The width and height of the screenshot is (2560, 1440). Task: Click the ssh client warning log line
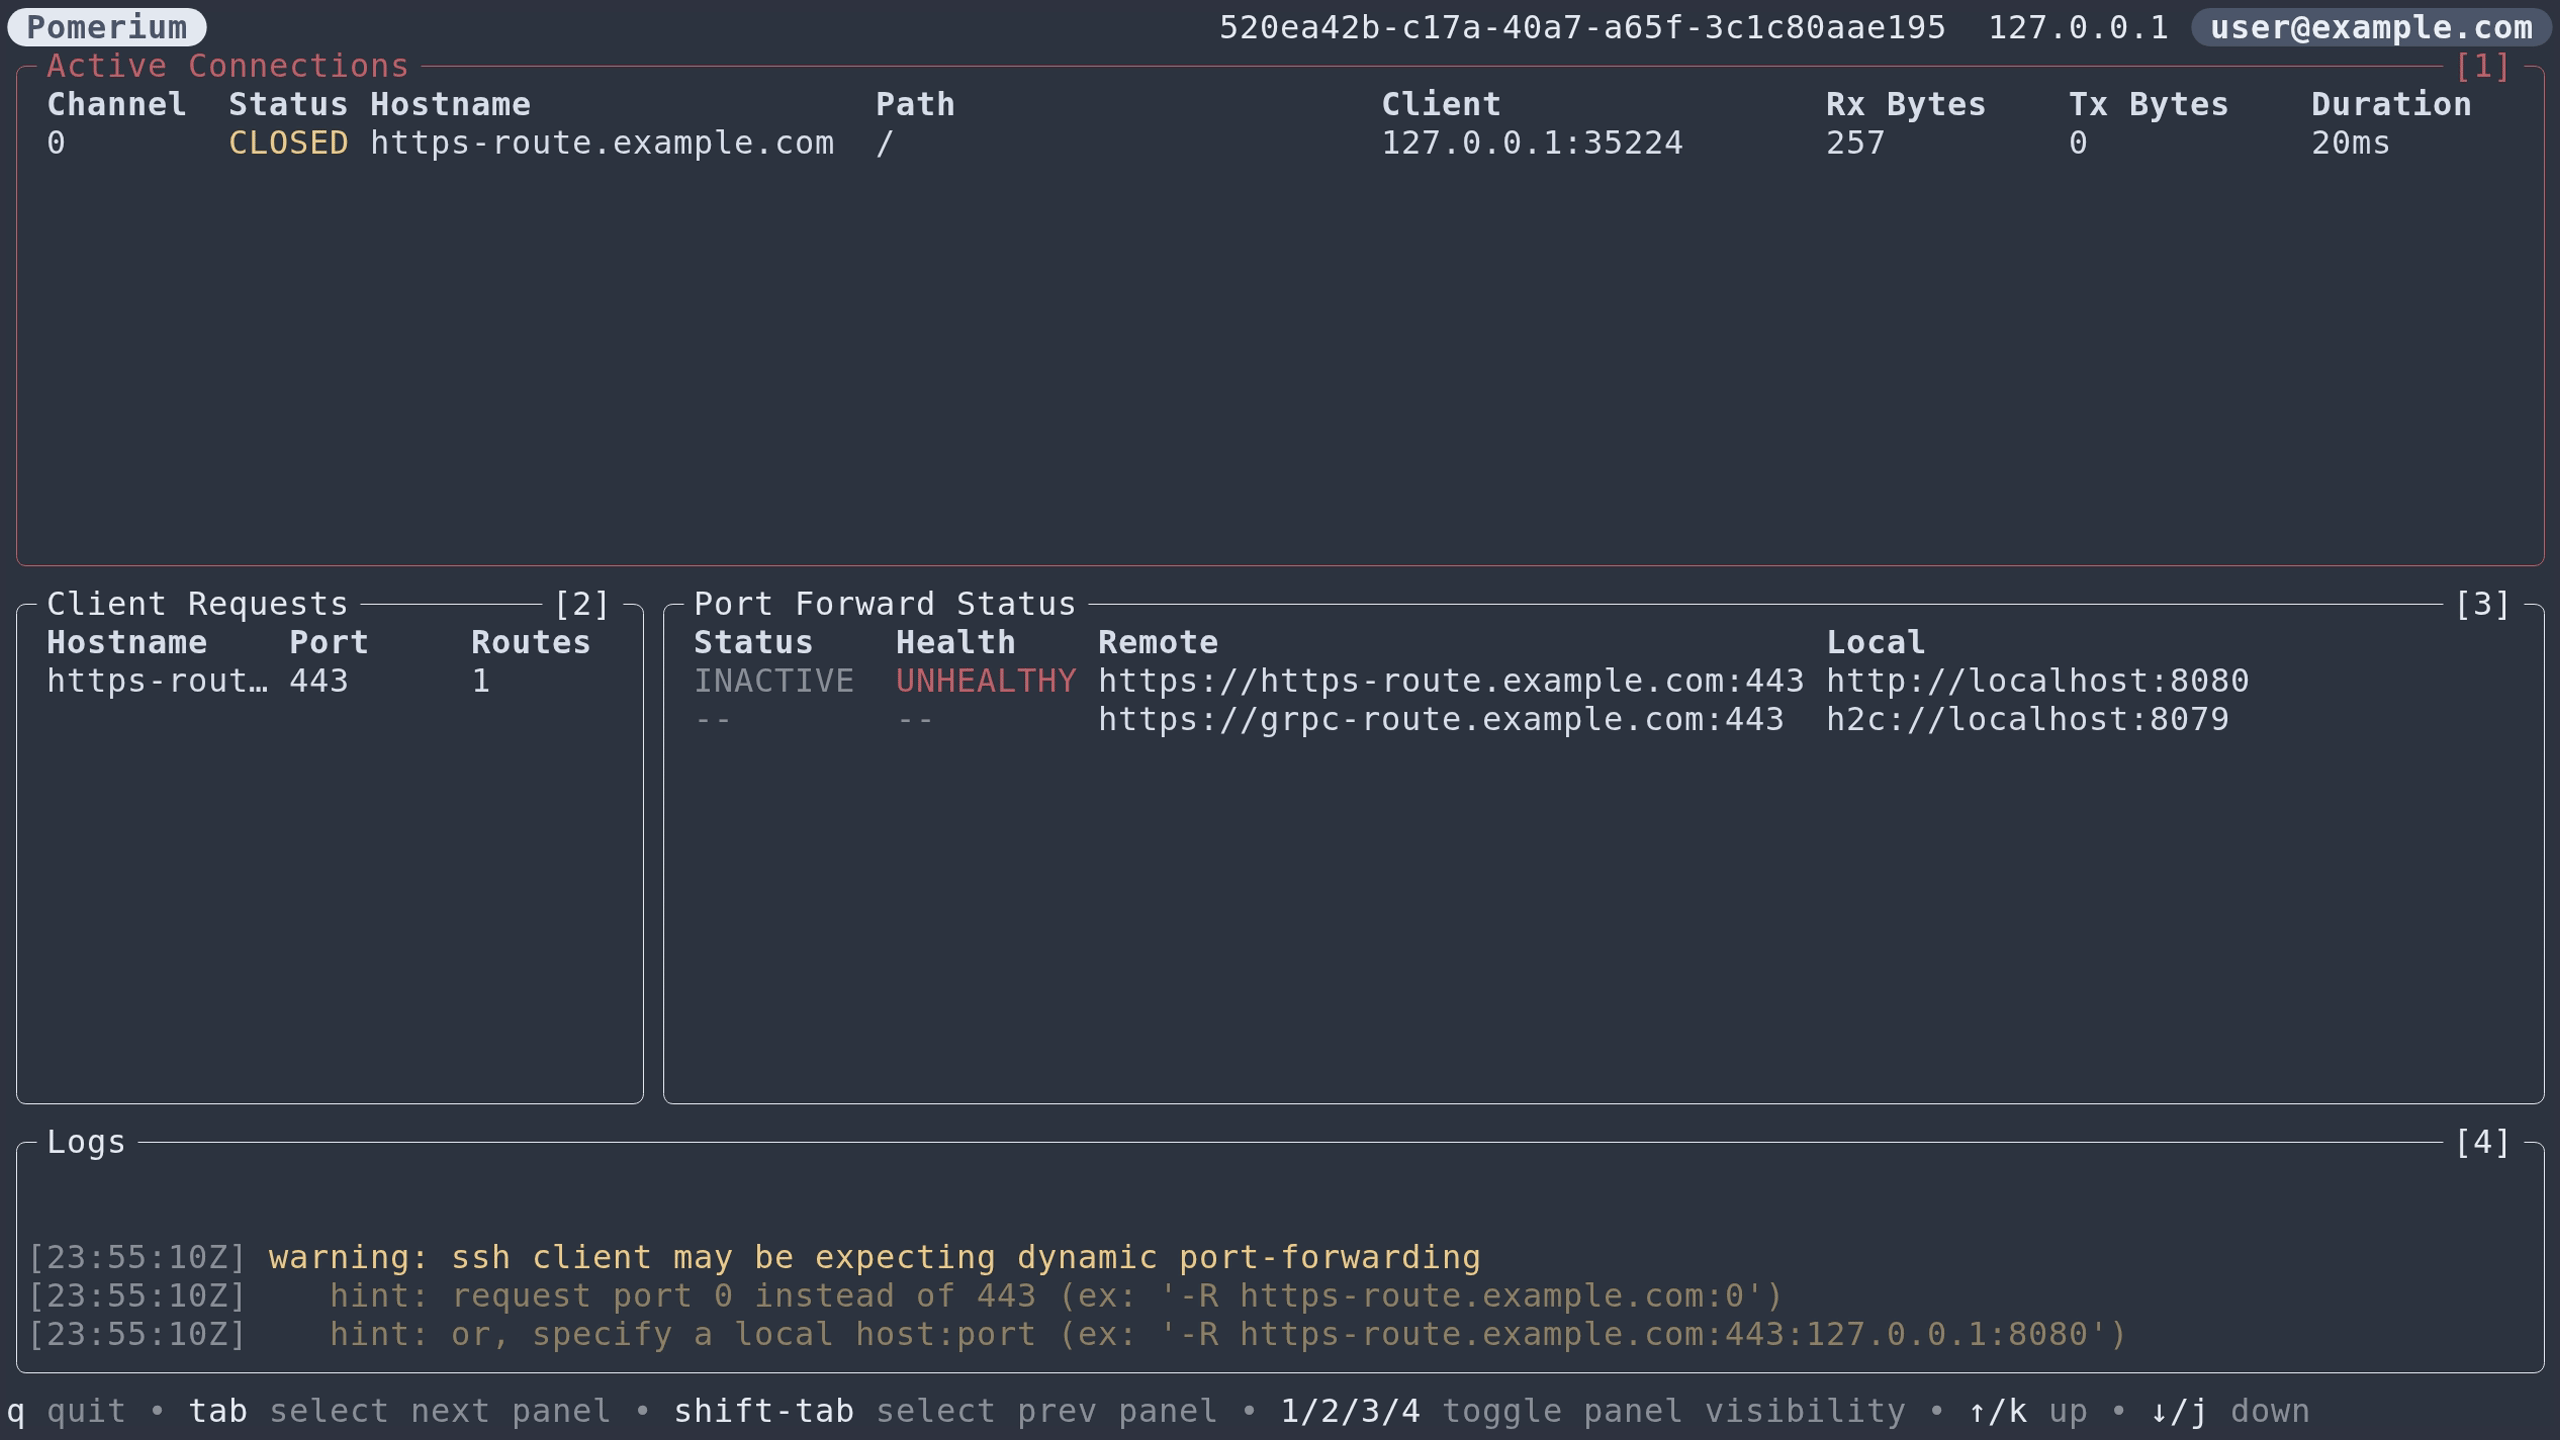(x=874, y=1257)
